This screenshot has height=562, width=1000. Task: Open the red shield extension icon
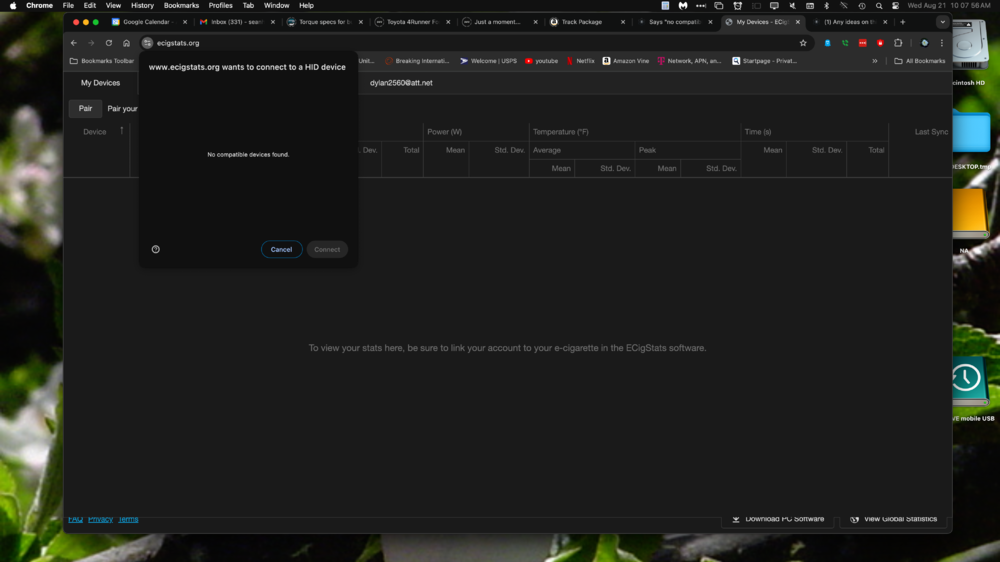tap(880, 43)
